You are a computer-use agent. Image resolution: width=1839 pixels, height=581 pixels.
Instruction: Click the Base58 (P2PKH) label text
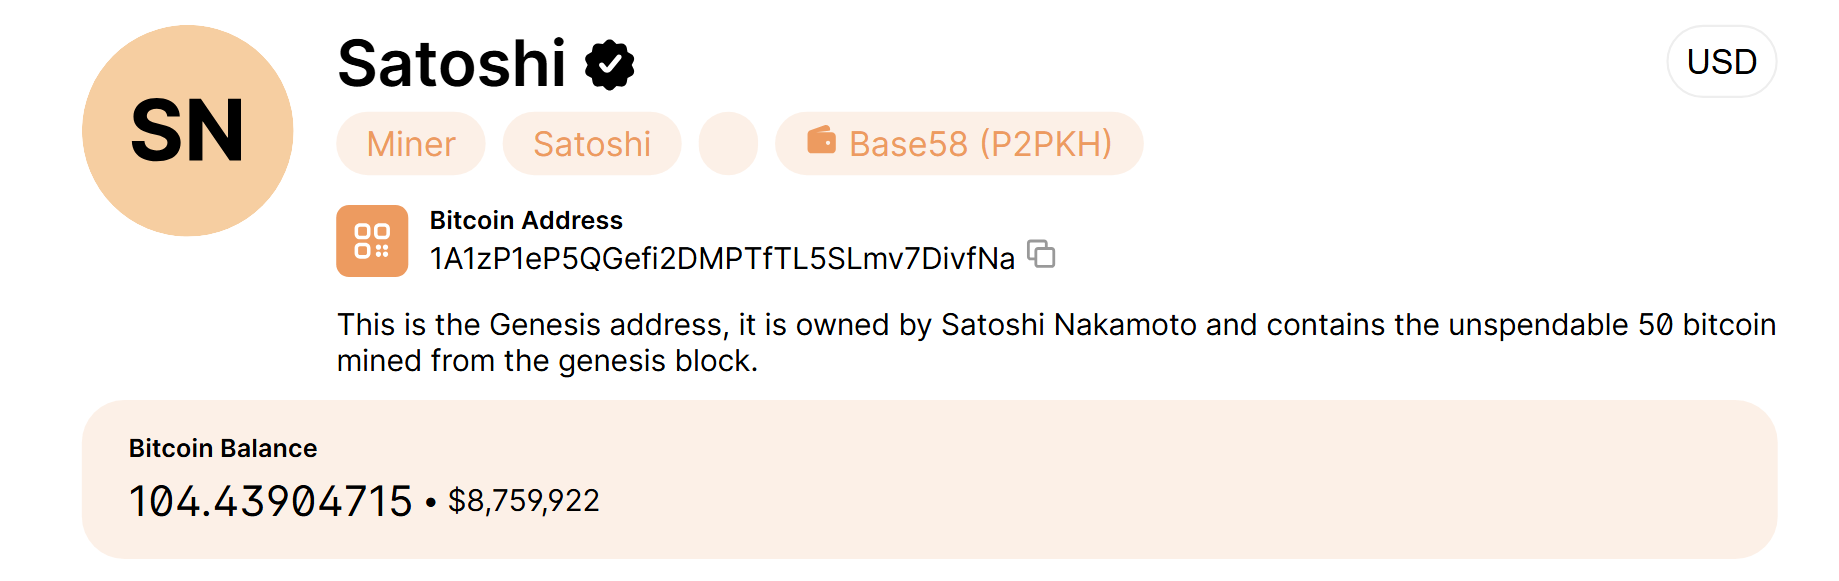click(x=980, y=144)
